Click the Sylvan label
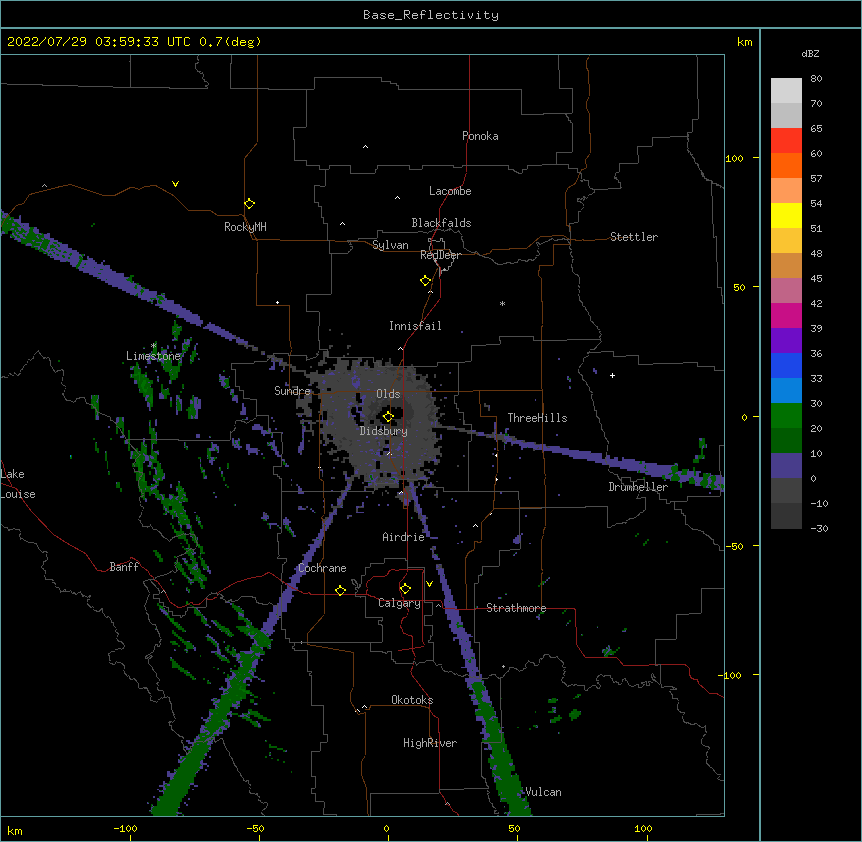This screenshot has height=842, width=862. (390, 245)
